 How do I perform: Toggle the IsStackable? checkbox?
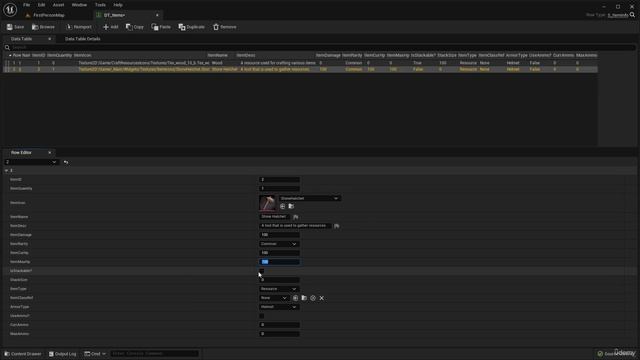click(262, 271)
